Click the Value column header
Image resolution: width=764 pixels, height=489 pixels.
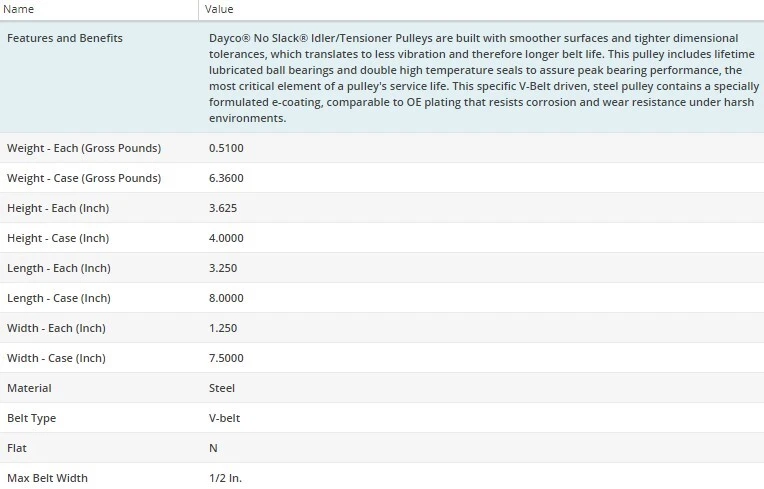(x=219, y=9)
